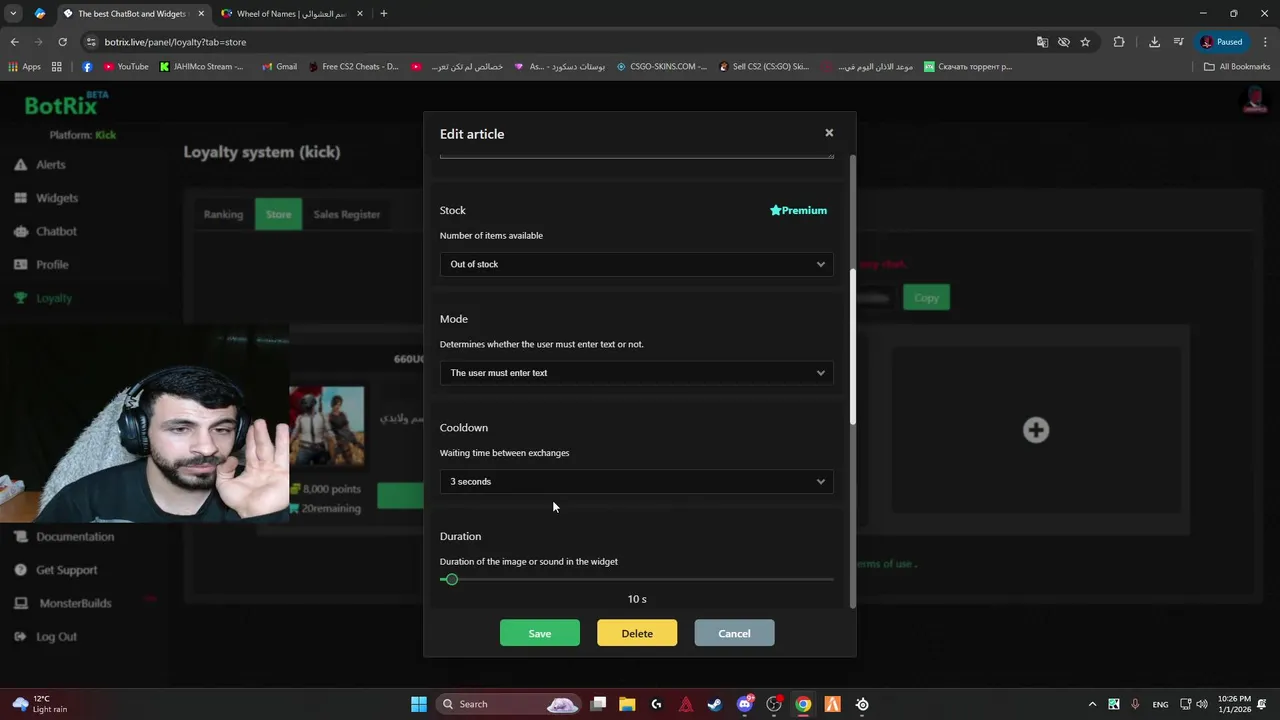Open the Mode dropdown showing user must enter text

636,373
